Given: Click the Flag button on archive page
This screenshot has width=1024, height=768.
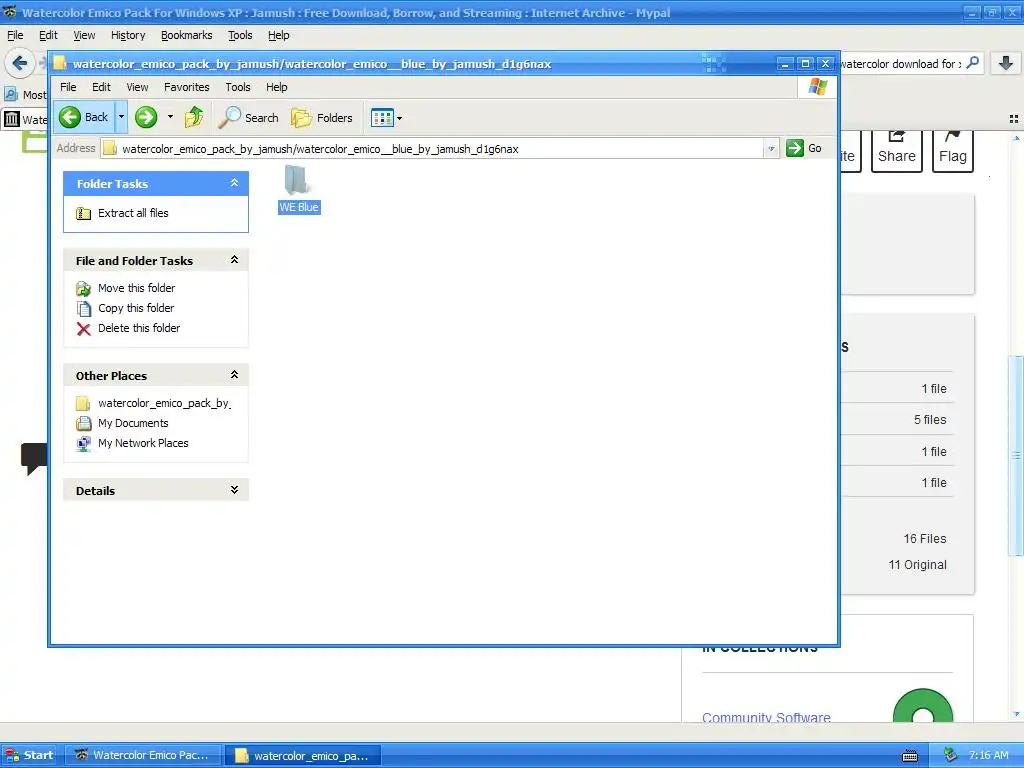Looking at the screenshot, I should pos(953,150).
